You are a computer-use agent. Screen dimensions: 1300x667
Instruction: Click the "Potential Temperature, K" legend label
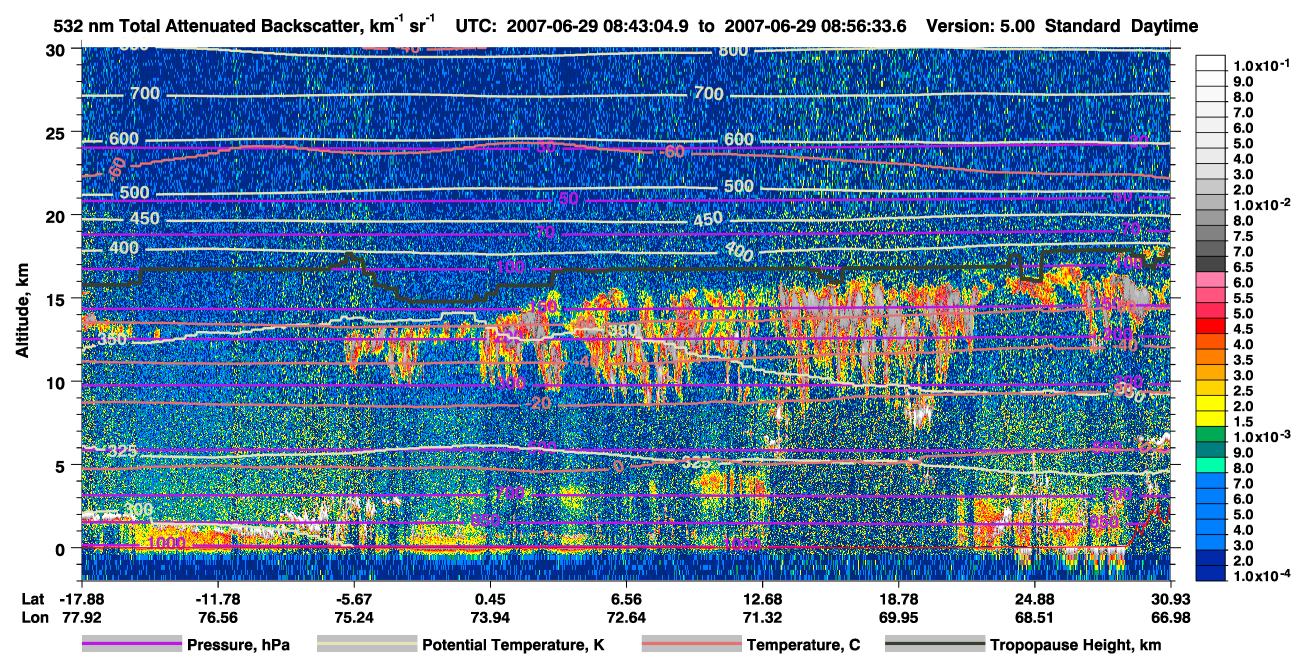[513, 645]
